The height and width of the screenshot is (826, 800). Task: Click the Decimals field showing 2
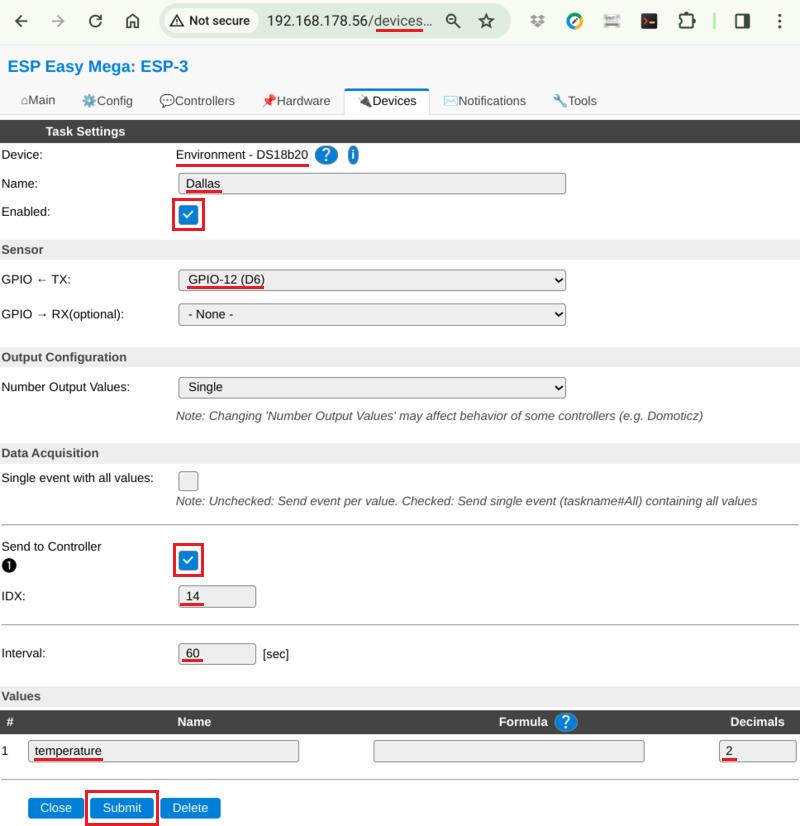pos(757,751)
